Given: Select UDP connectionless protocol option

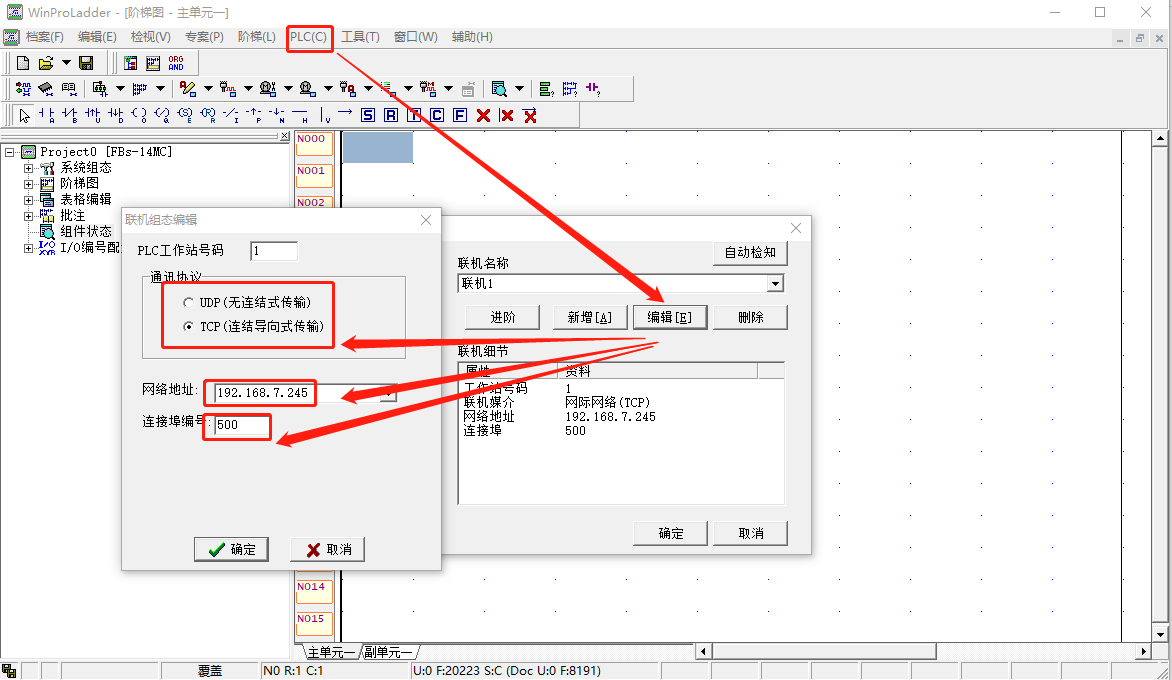Looking at the screenshot, I should point(188,303).
